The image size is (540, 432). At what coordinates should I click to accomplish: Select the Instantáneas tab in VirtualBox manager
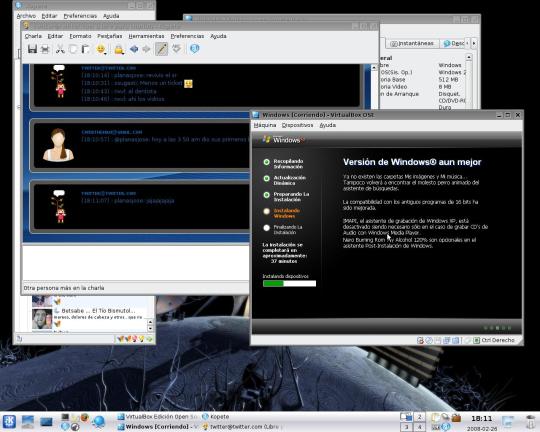[x=412, y=43]
